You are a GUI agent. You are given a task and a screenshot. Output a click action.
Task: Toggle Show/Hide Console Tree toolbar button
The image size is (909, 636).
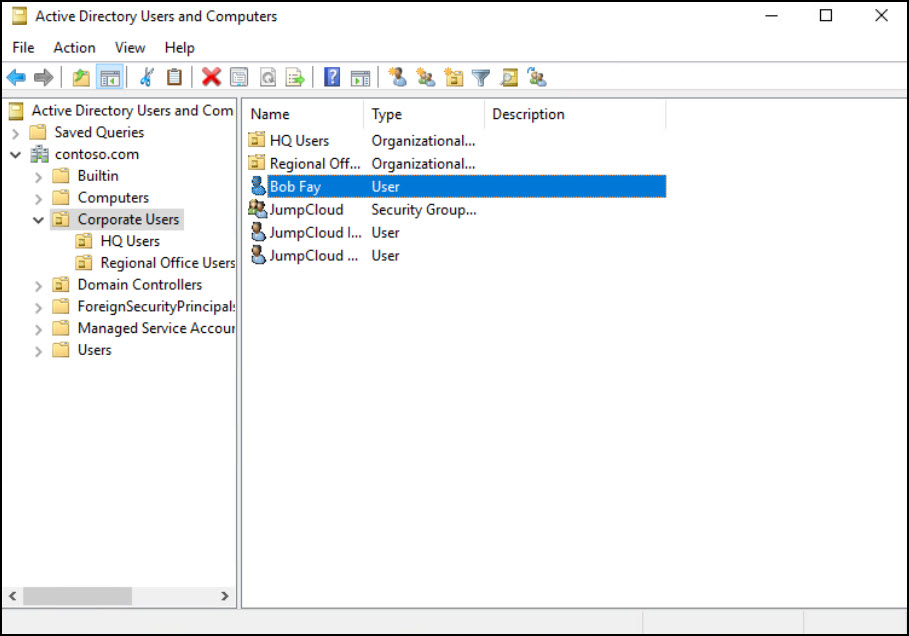click(x=109, y=77)
